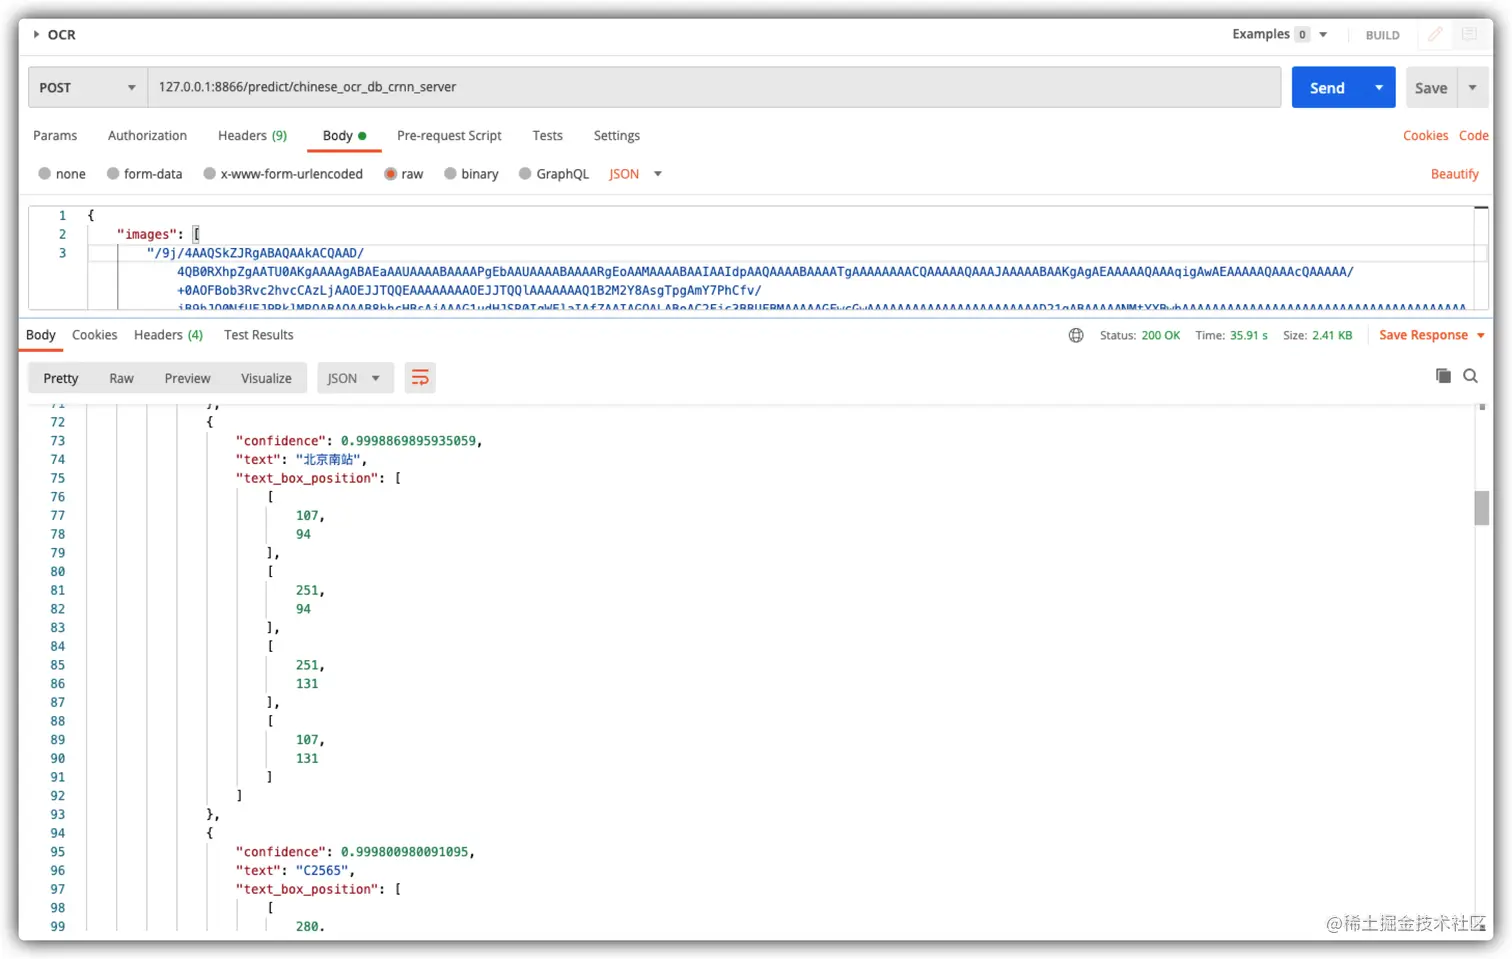This screenshot has height=959, width=1512.
Task: Open the Test Results tab
Action: (258, 334)
